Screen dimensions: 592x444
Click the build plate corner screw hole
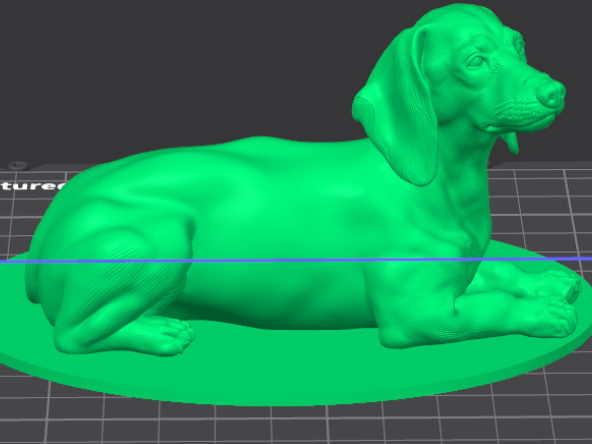point(18,165)
